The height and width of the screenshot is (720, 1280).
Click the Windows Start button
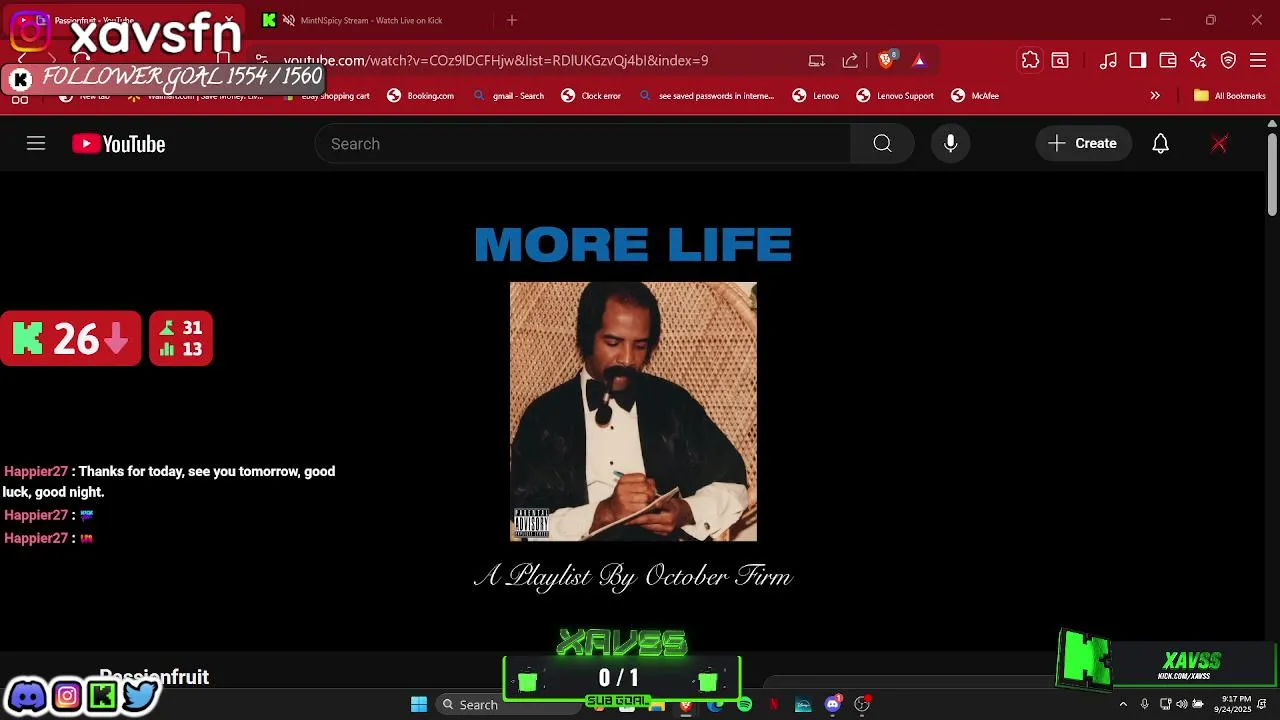click(419, 705)
